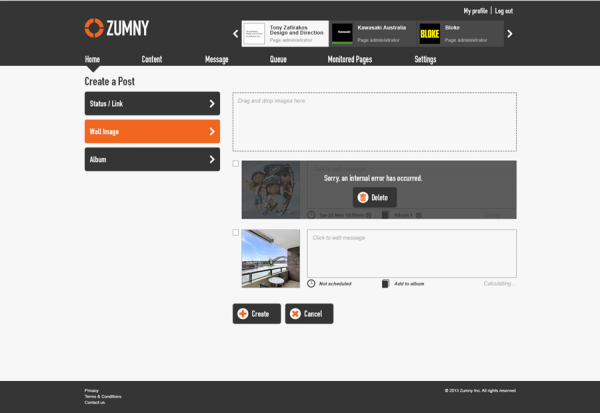Tick the checkbox beside the cartoon image
The width and height of the screenshot is (600, 413).
coord(236,164)
